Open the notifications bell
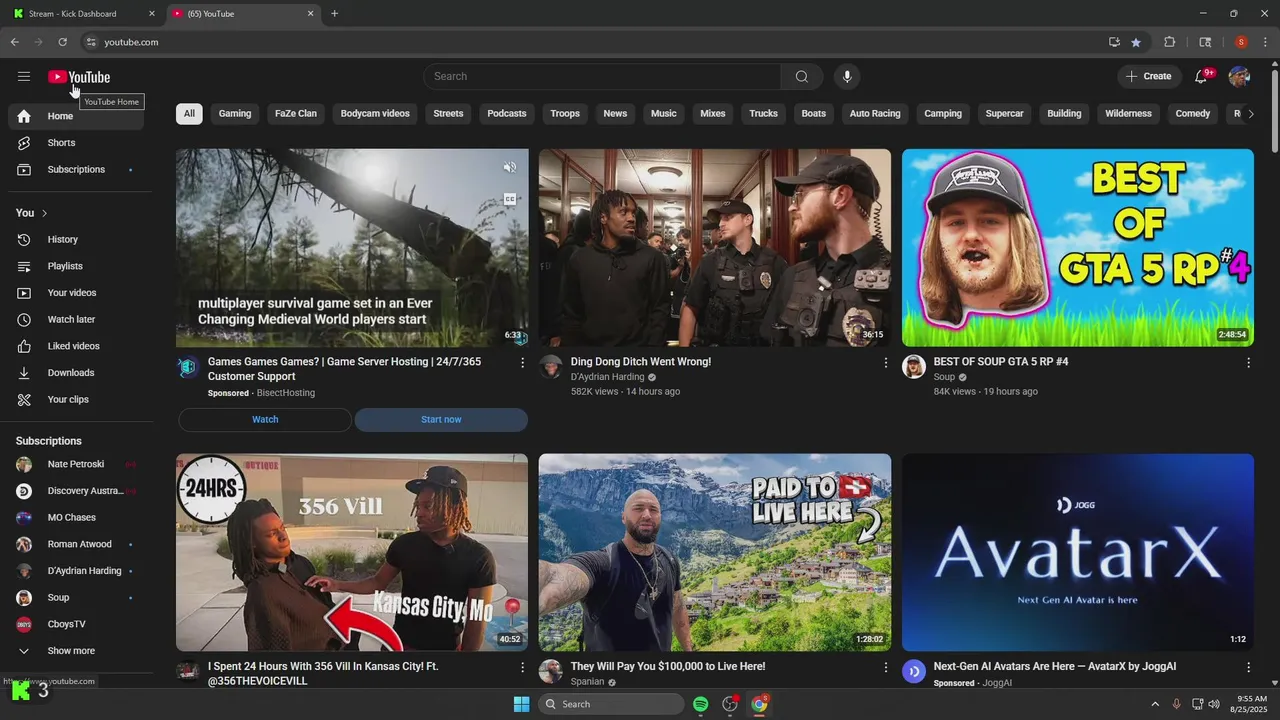 pyautogui.click(x=1202, y=77)
